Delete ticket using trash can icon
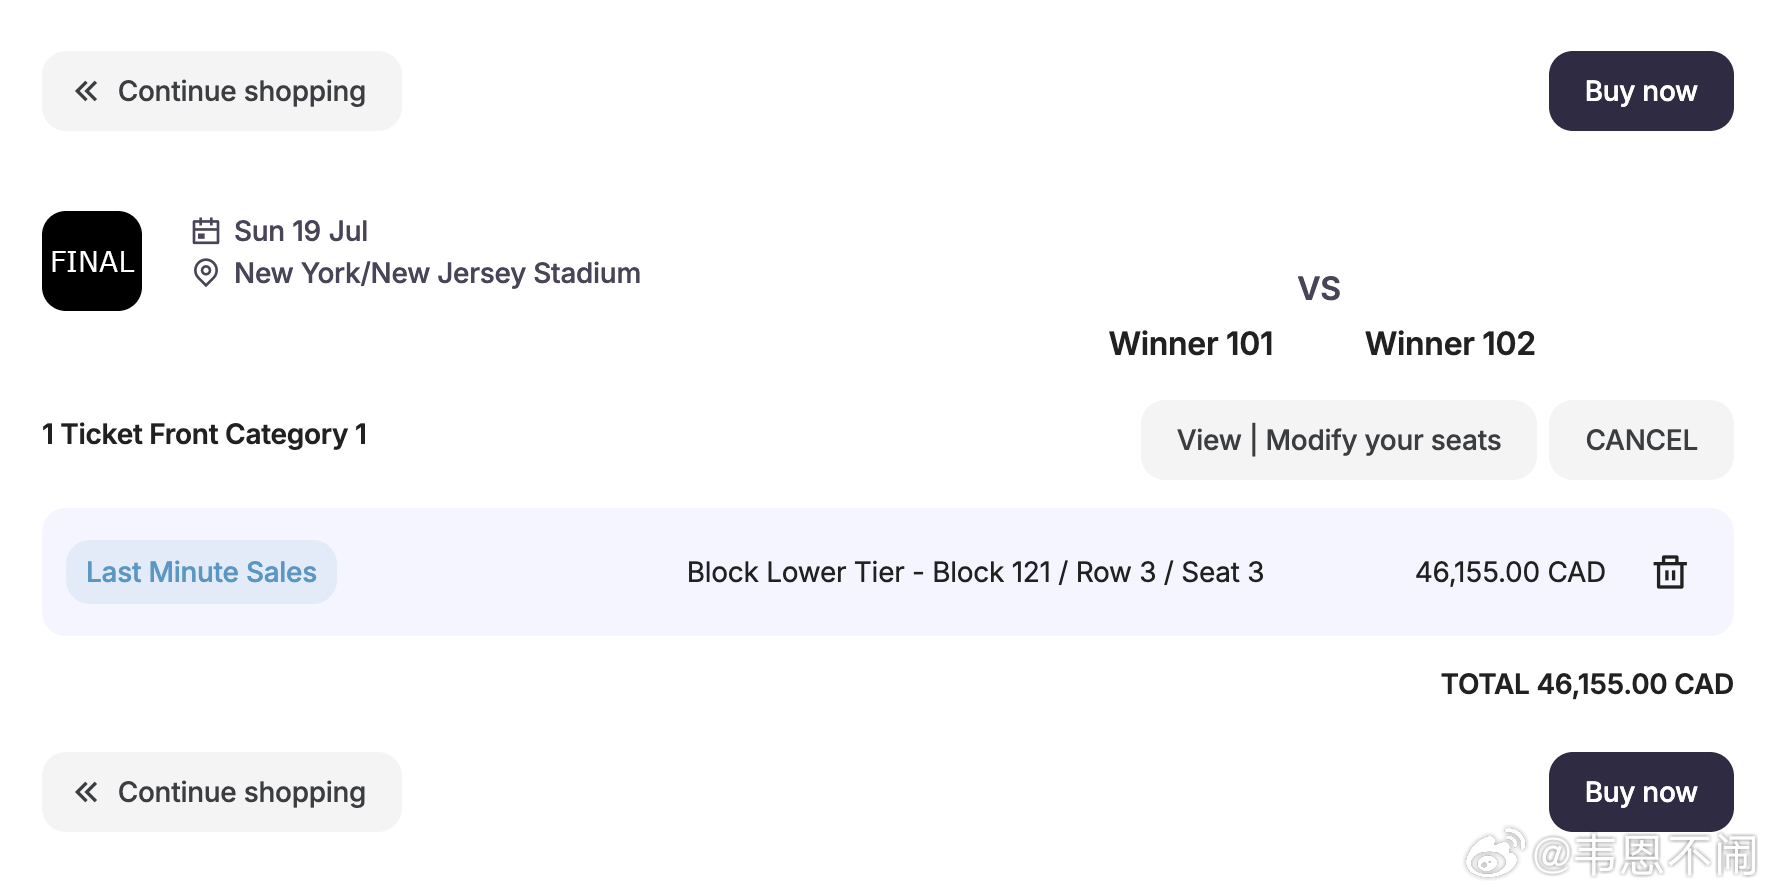The image size is (1774, 896). [1670, 572]
